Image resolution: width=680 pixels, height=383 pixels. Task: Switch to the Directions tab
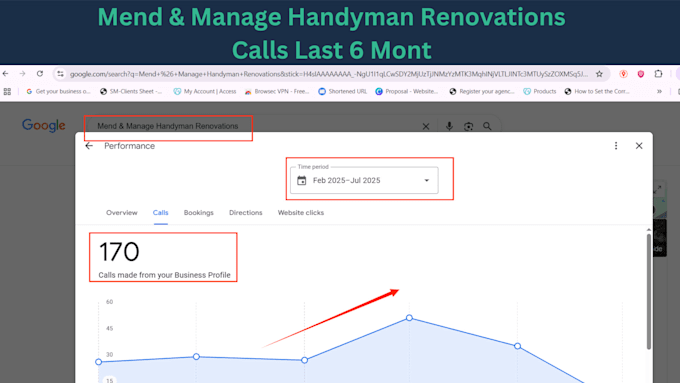(x=246, y=213)
